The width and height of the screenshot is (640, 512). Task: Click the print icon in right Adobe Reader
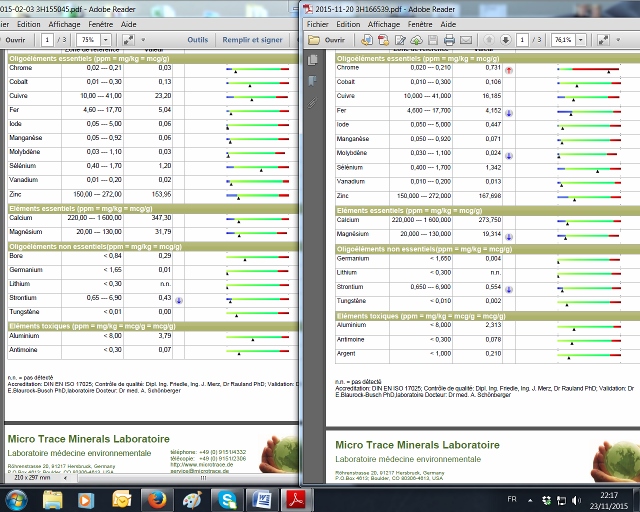[x=449, y=40]
